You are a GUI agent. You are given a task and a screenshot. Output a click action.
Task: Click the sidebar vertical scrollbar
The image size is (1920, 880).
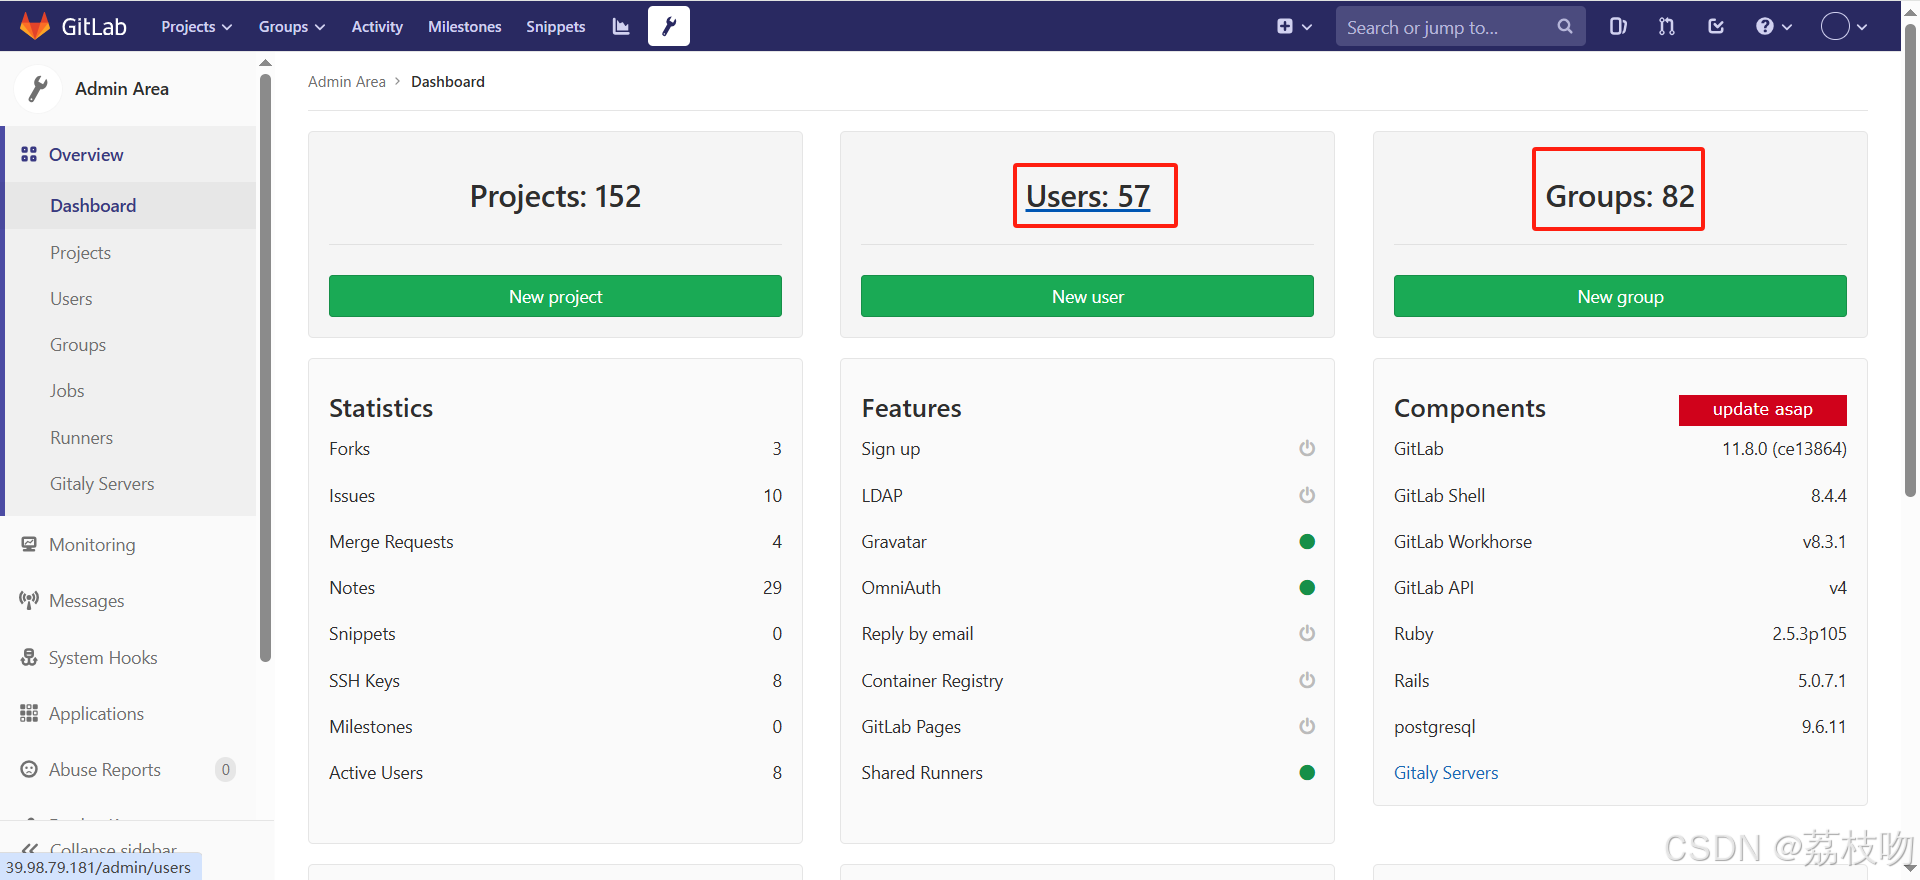265,368
